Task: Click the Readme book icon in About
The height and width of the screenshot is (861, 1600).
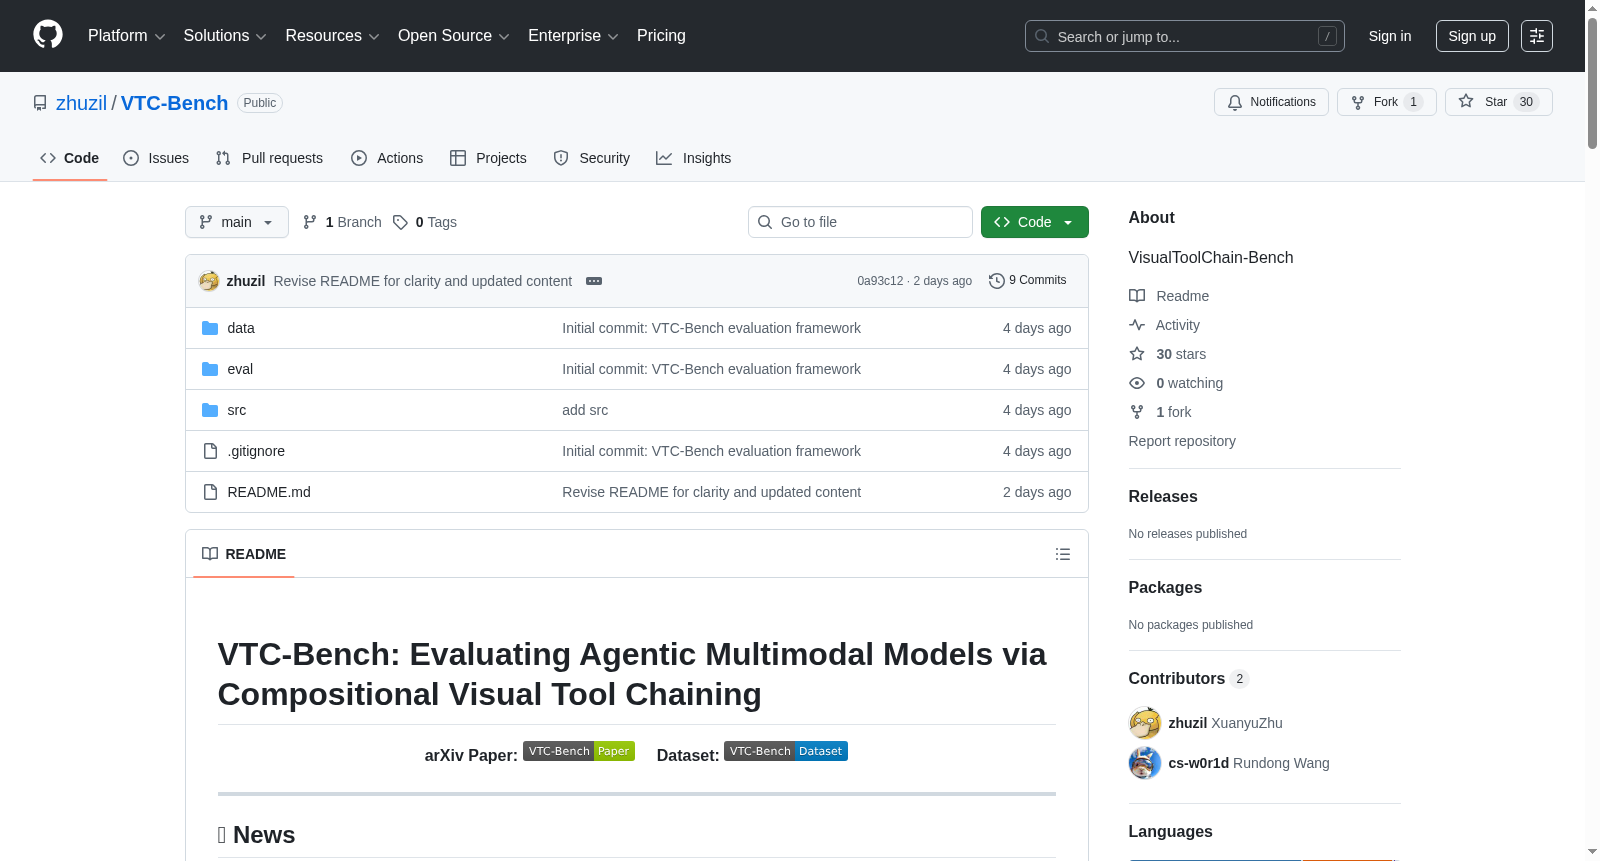Action: (x=1137, y=296)
